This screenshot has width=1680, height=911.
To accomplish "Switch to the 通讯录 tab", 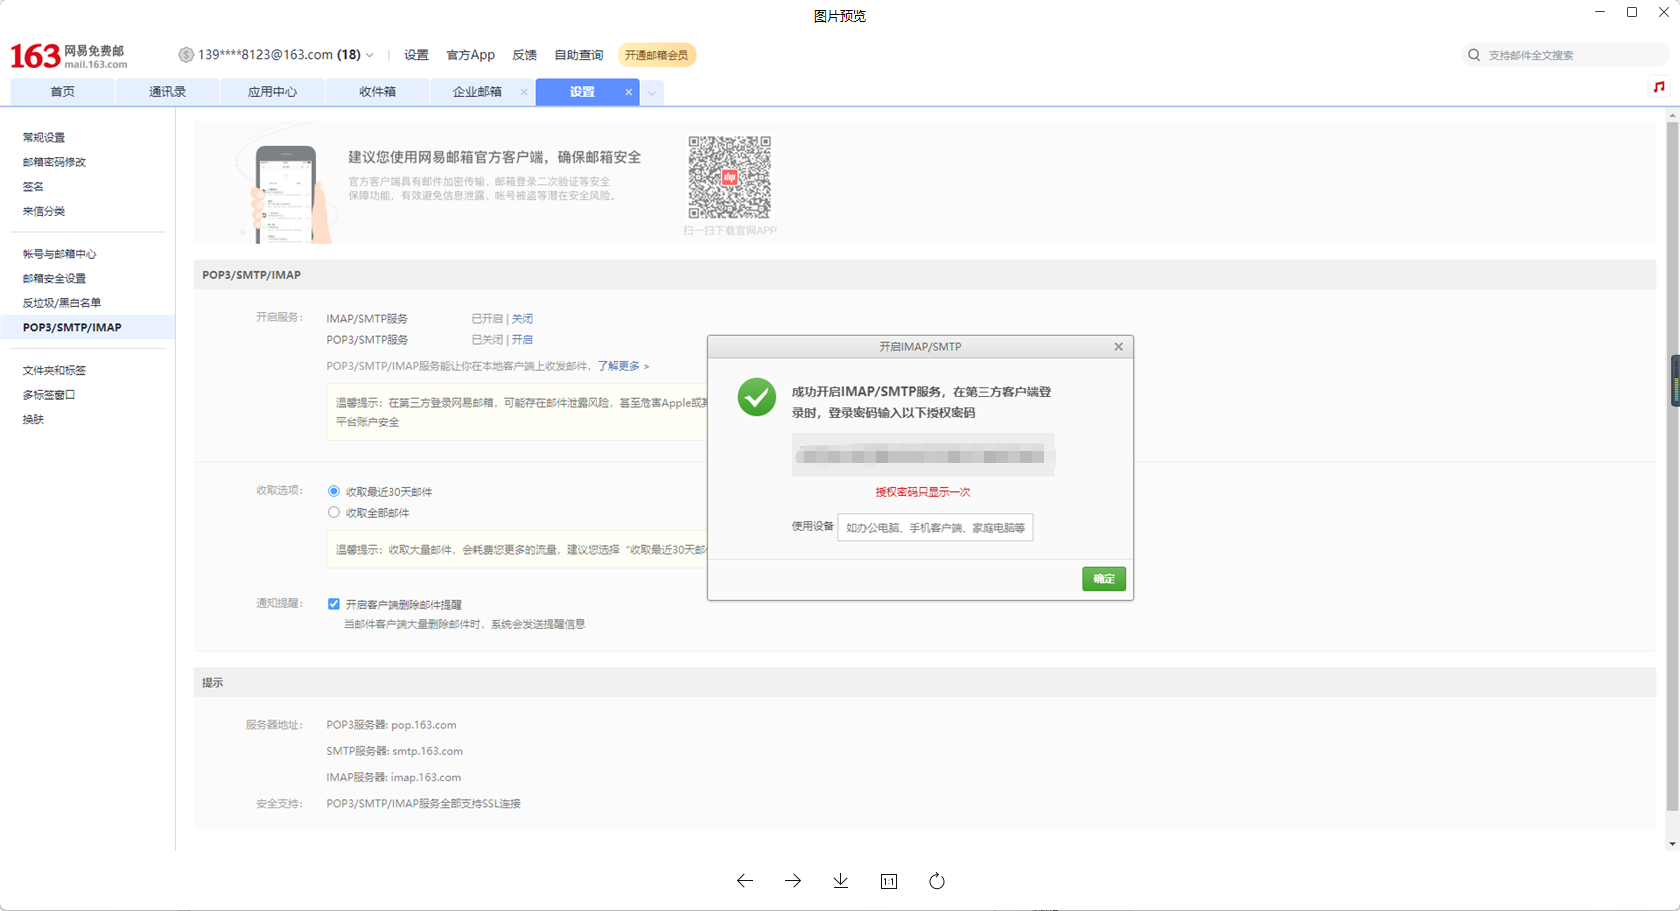I will [167, 92].
